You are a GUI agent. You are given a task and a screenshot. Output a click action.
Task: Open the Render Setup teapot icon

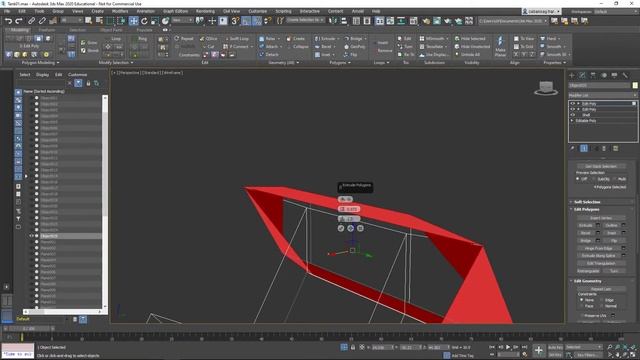coord(426,21)
